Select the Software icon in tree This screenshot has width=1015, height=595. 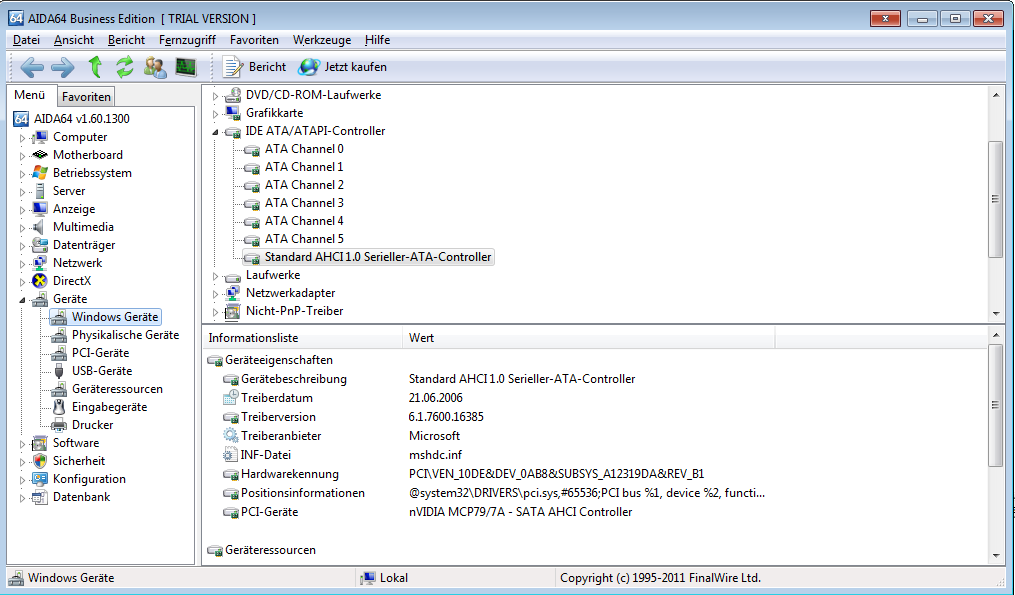pyautogui.click(x=40, y=443)
